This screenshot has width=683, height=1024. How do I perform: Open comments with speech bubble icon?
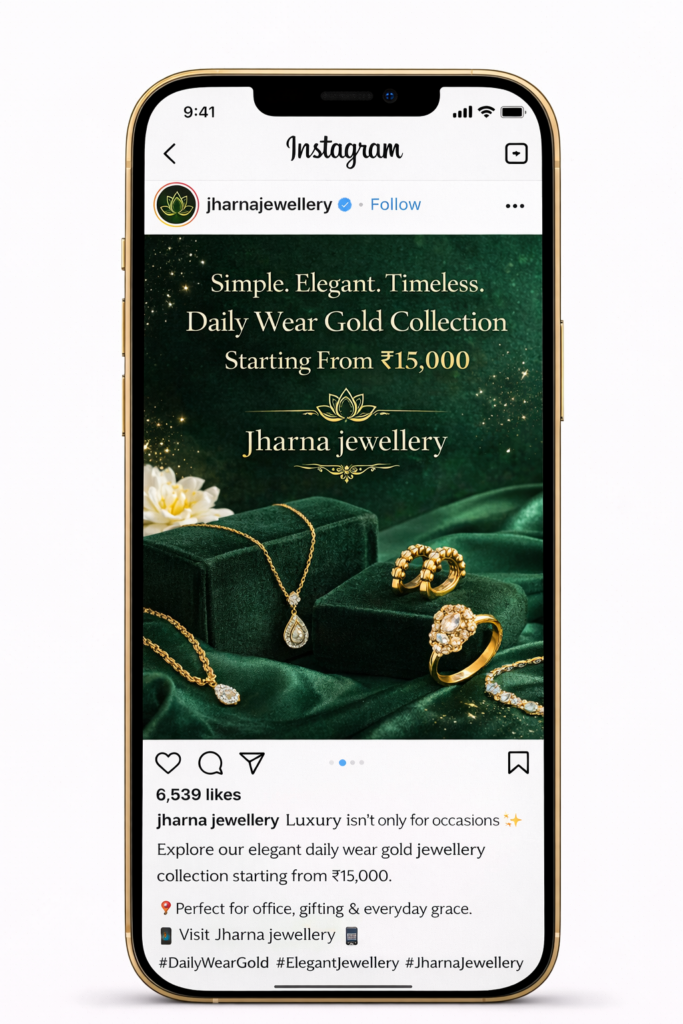(210, 763)
